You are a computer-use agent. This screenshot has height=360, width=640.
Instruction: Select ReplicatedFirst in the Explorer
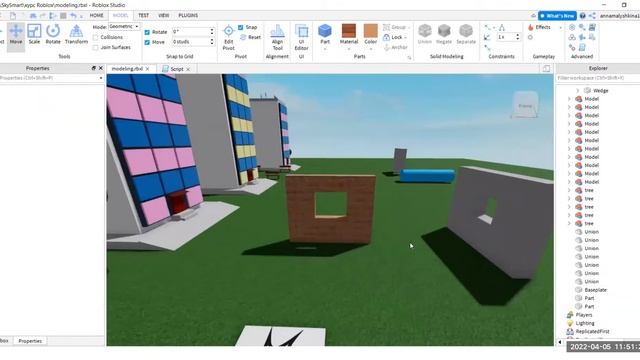[592, 331]
